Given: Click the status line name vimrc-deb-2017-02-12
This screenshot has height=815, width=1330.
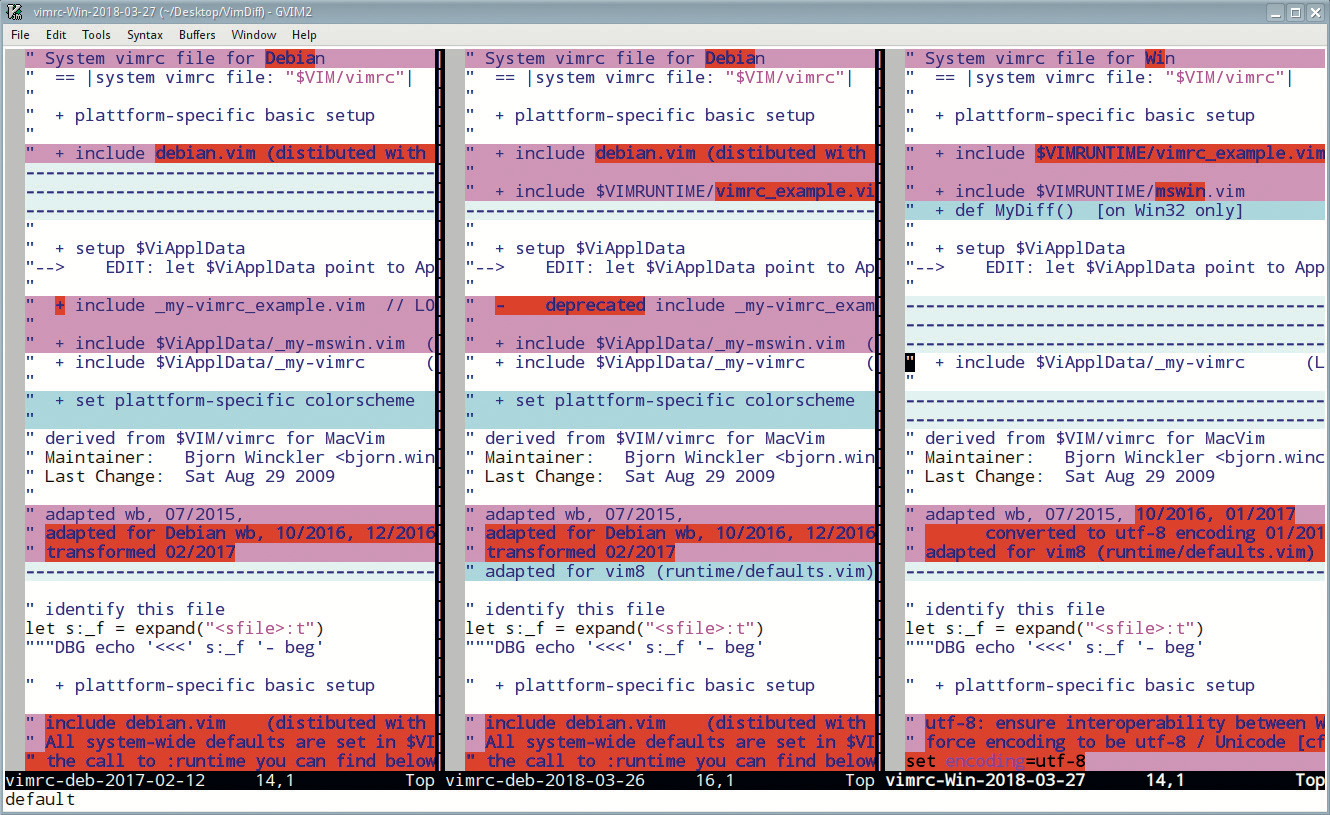Looking at the screenshot, I should pyautogui.click(x=105, y=780).
